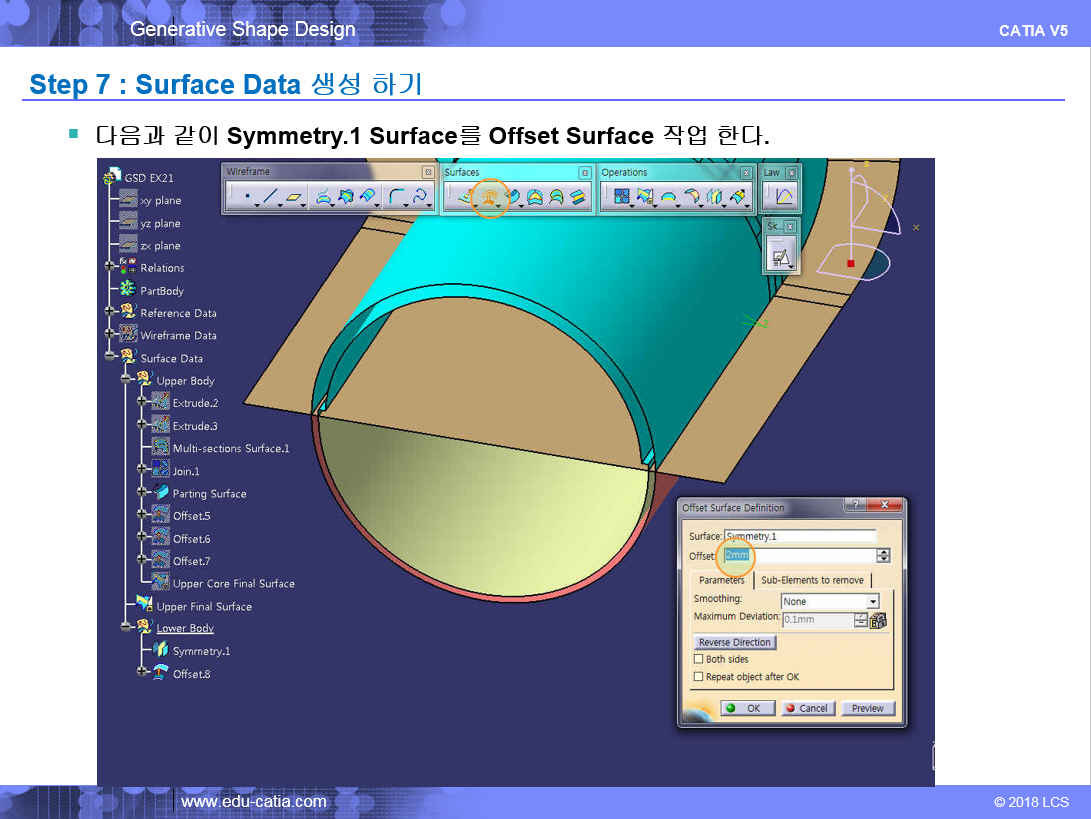Click the Join tool in Operations toolbar
This screenshot has width=1091, height=819.
click(x=621, y=197)
